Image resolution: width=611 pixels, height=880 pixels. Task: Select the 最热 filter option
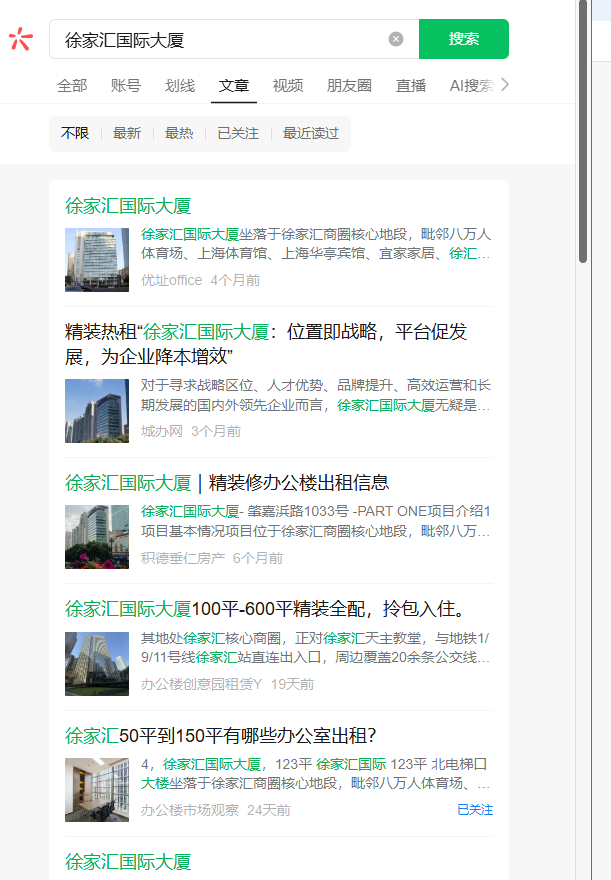tap(179, 133)
